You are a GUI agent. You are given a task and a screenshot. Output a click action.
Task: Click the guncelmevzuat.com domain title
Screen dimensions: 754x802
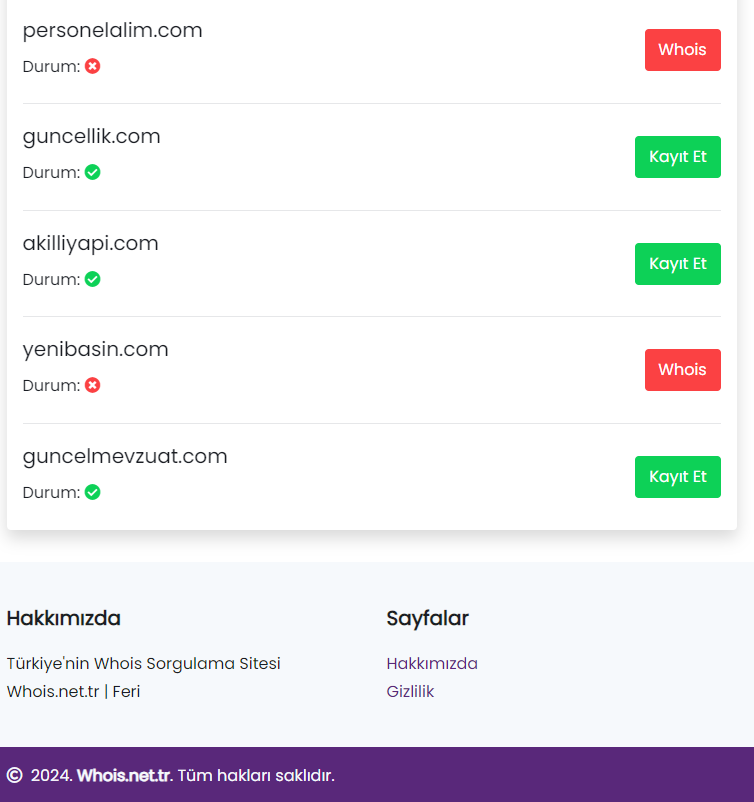(125, 456)
